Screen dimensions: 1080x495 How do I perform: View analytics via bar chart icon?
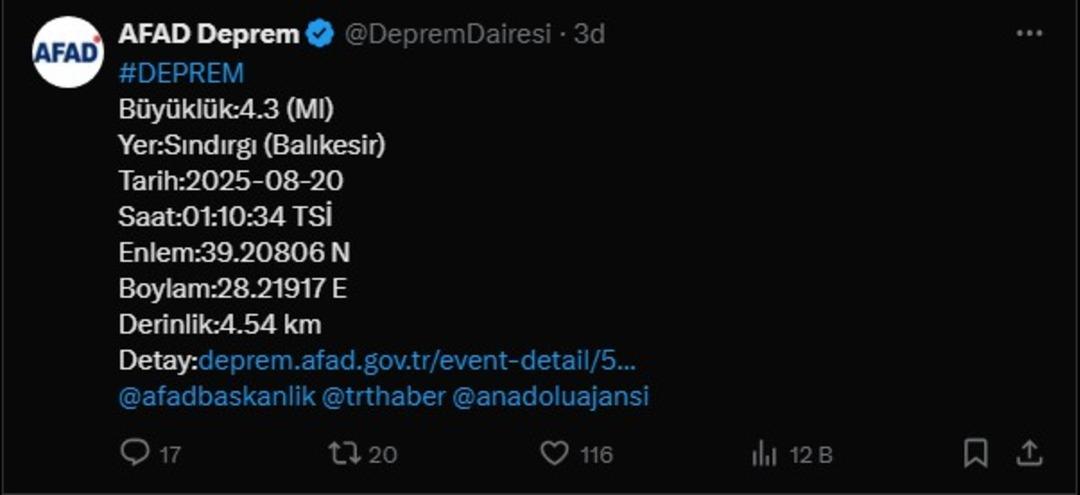[764, 454]
